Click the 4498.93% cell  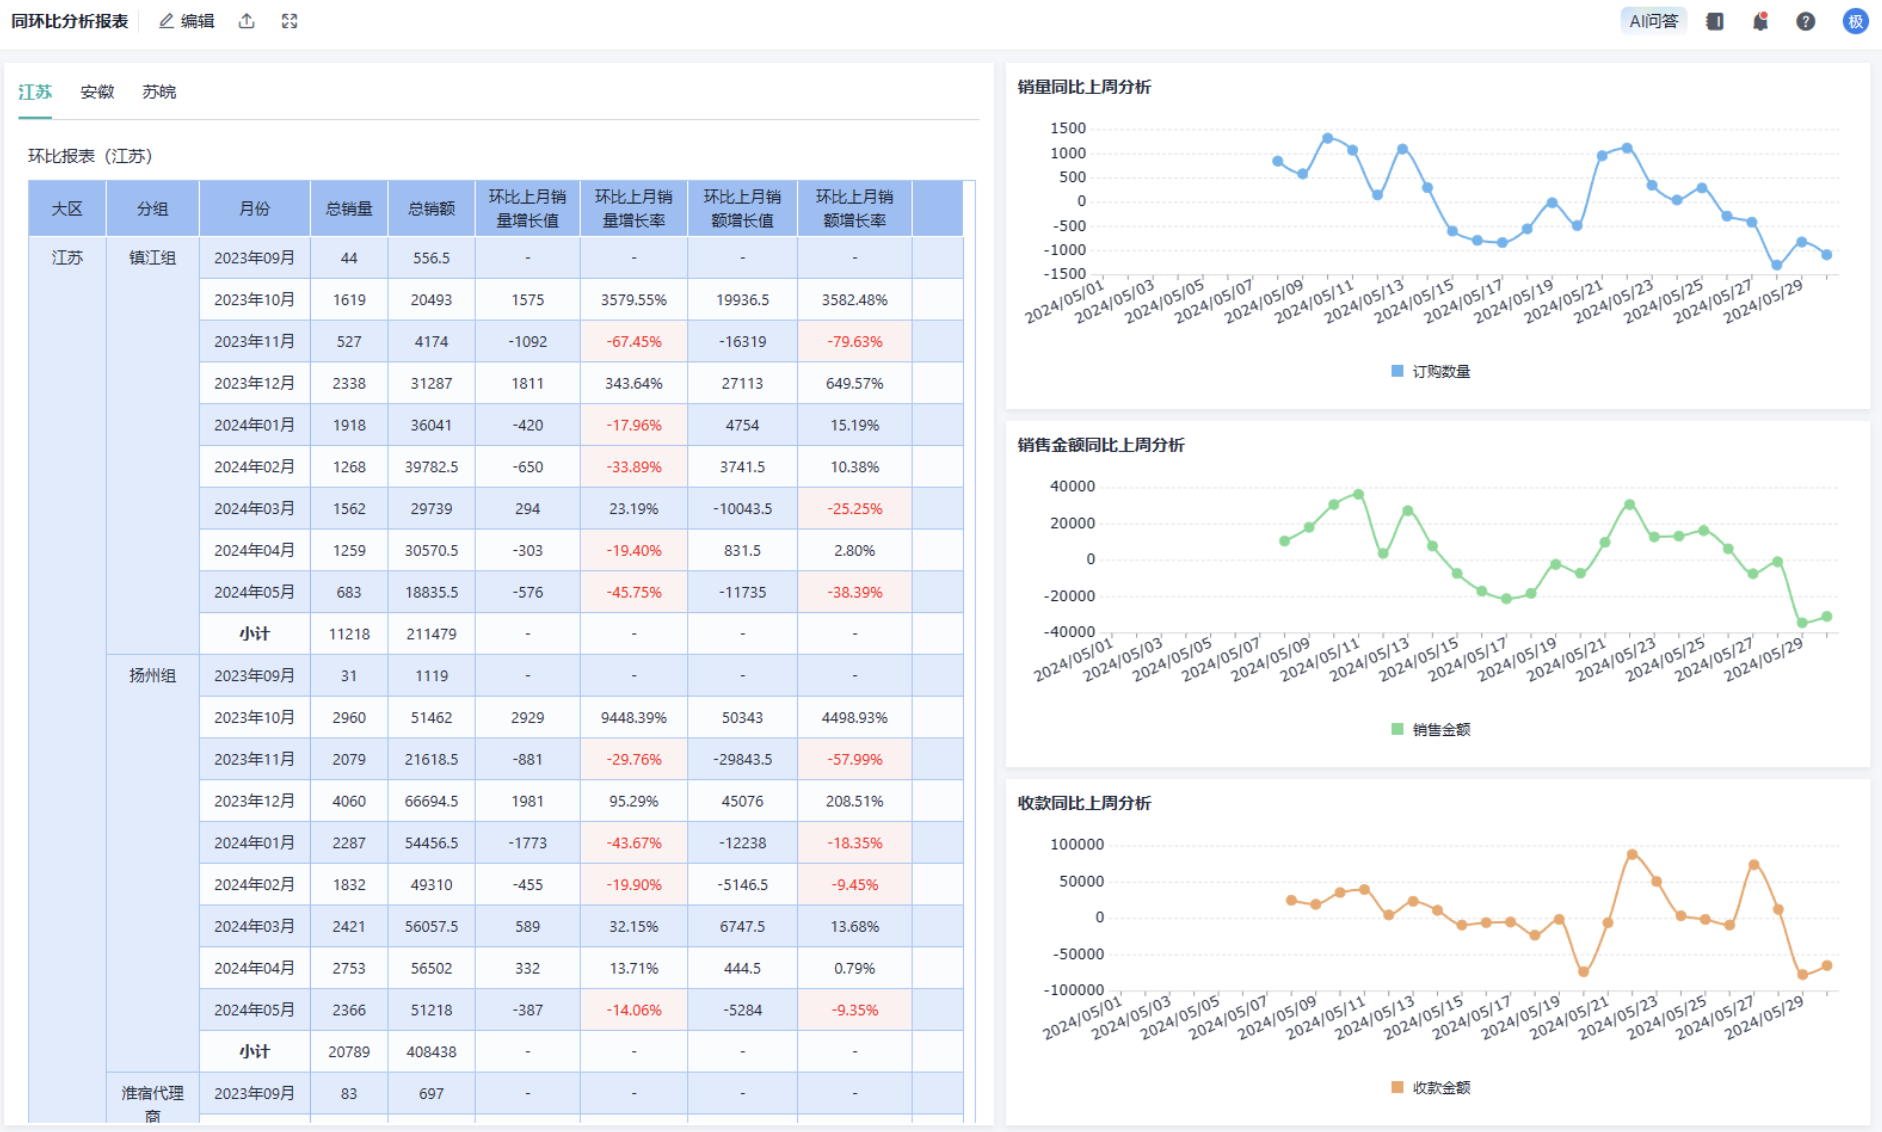855,718
